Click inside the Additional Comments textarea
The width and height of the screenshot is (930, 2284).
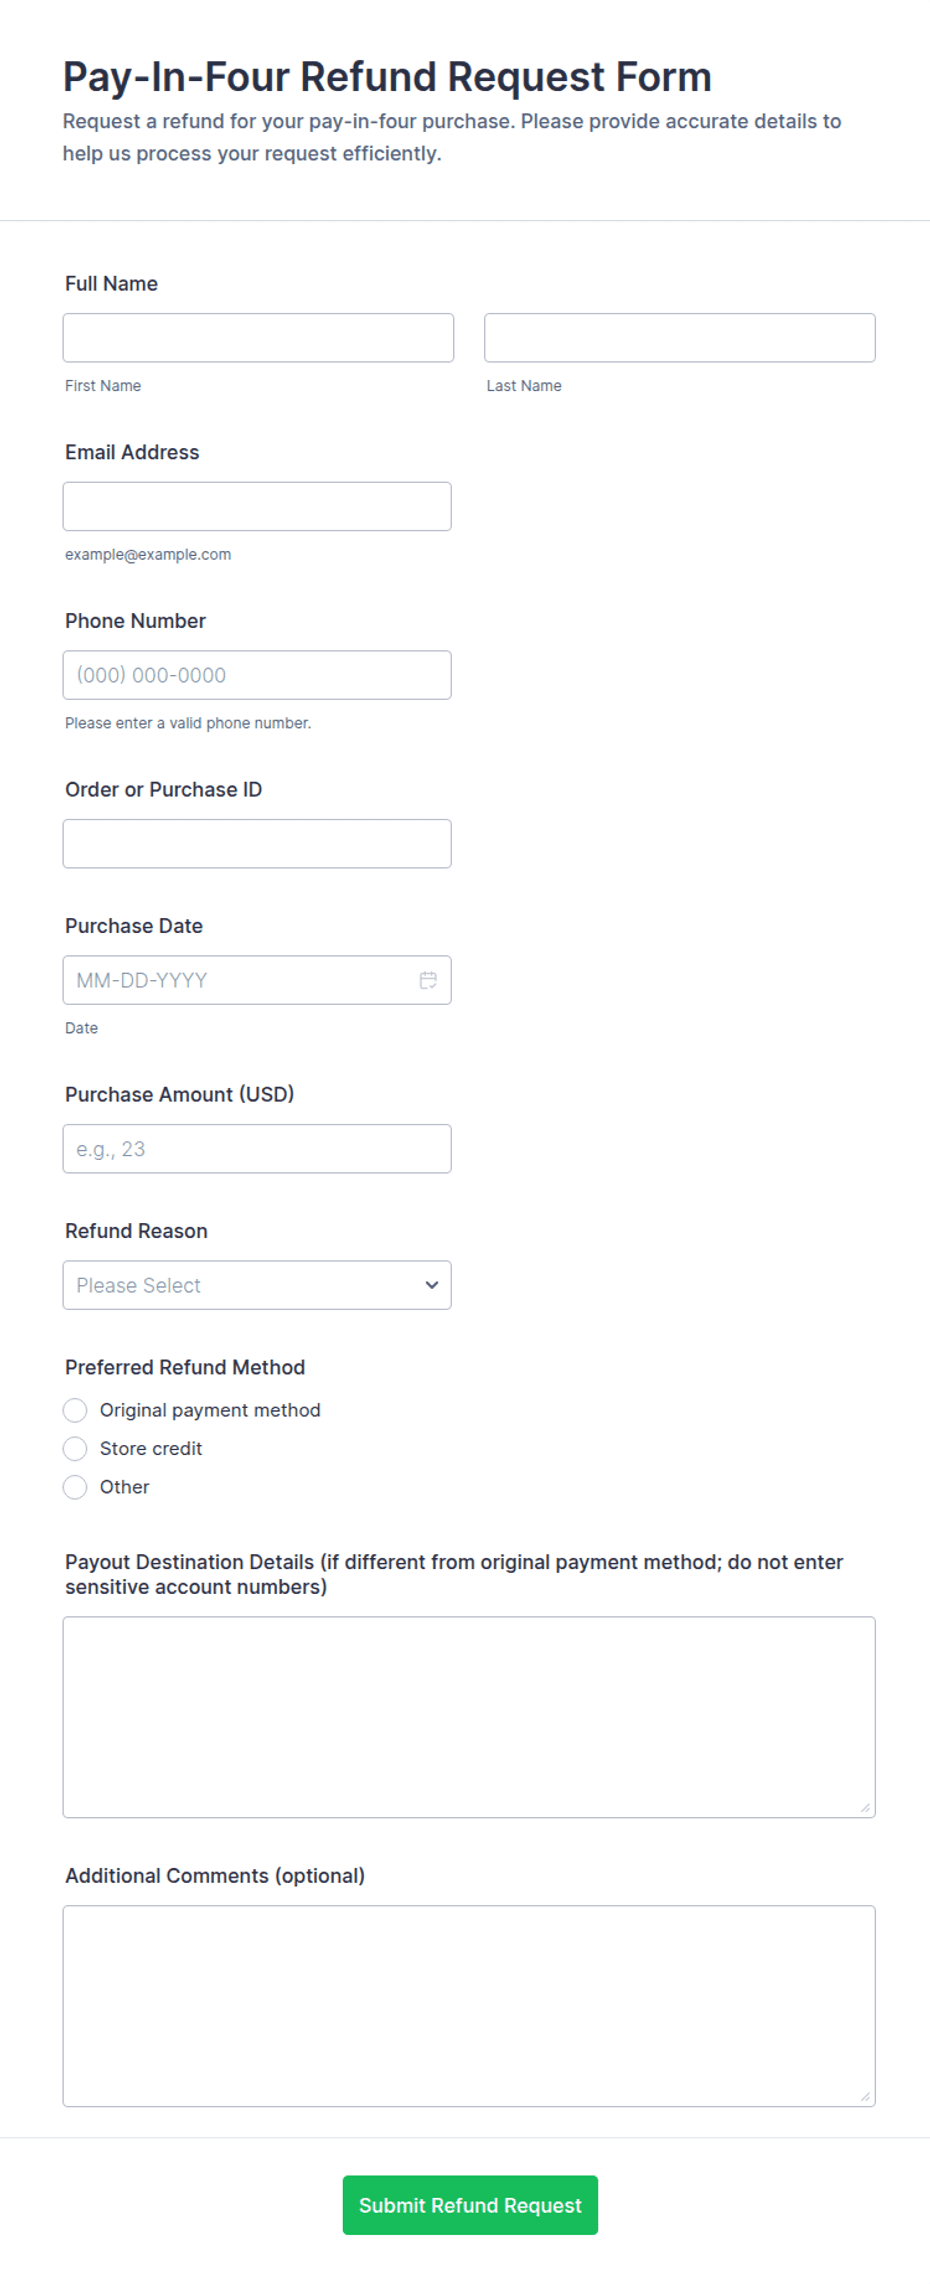click(469, 2006)
